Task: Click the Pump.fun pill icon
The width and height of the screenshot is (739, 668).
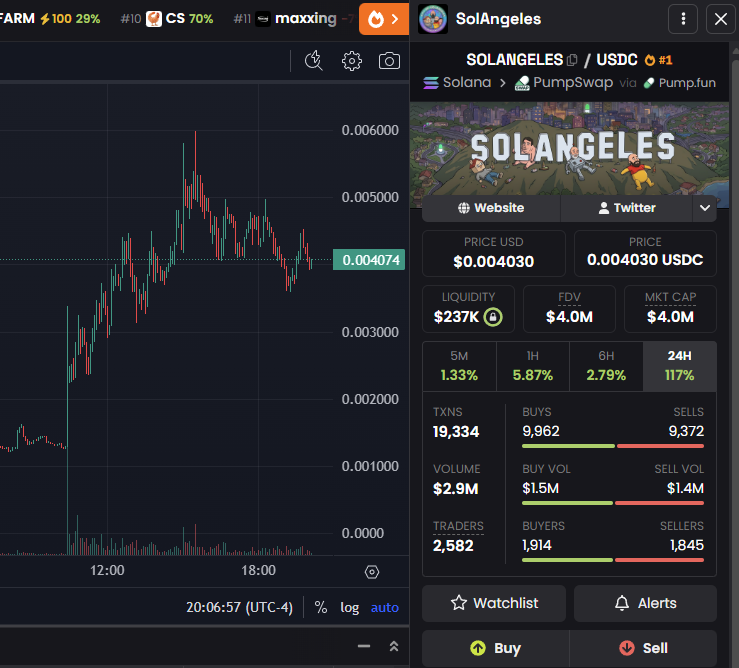Action: coord(649,83)
